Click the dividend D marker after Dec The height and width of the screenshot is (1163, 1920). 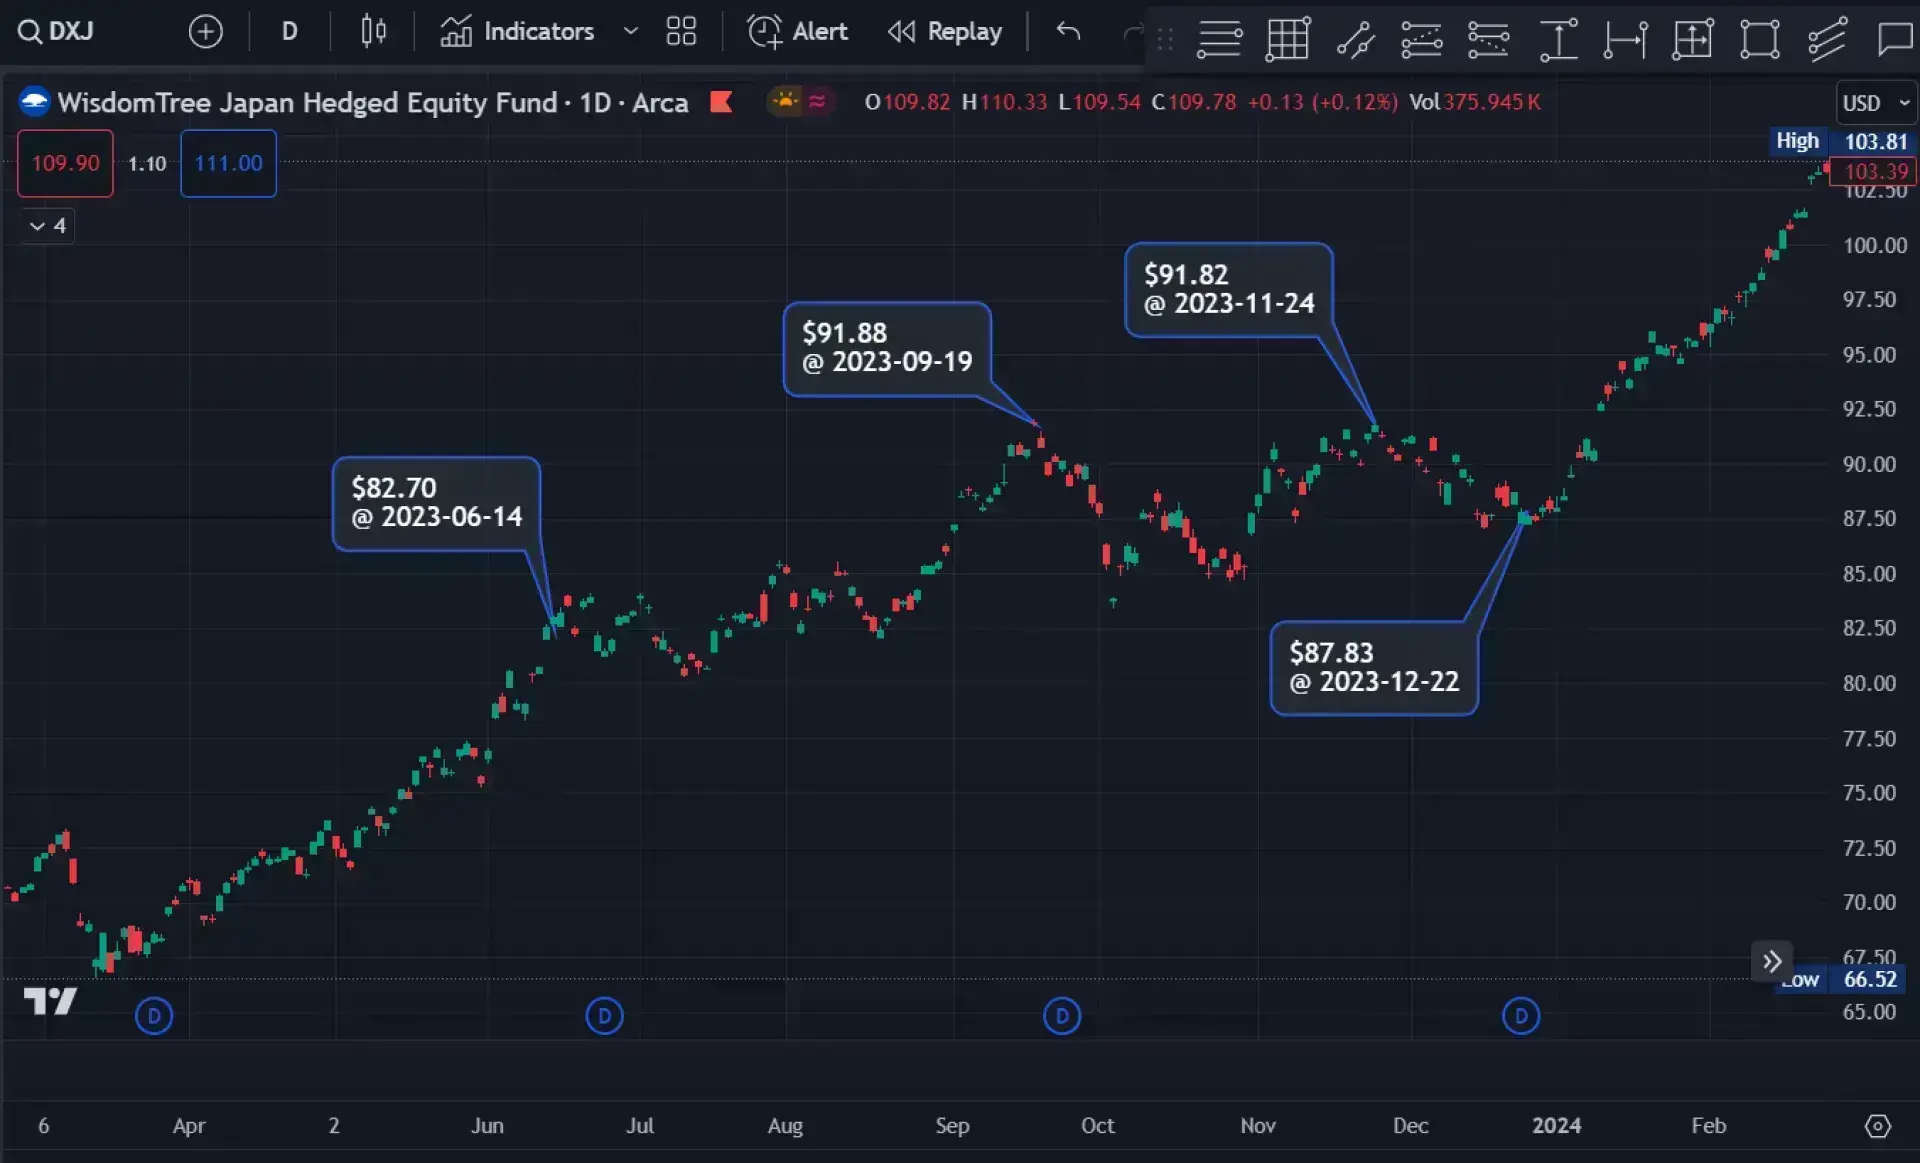click(x=1521, y=1016)
